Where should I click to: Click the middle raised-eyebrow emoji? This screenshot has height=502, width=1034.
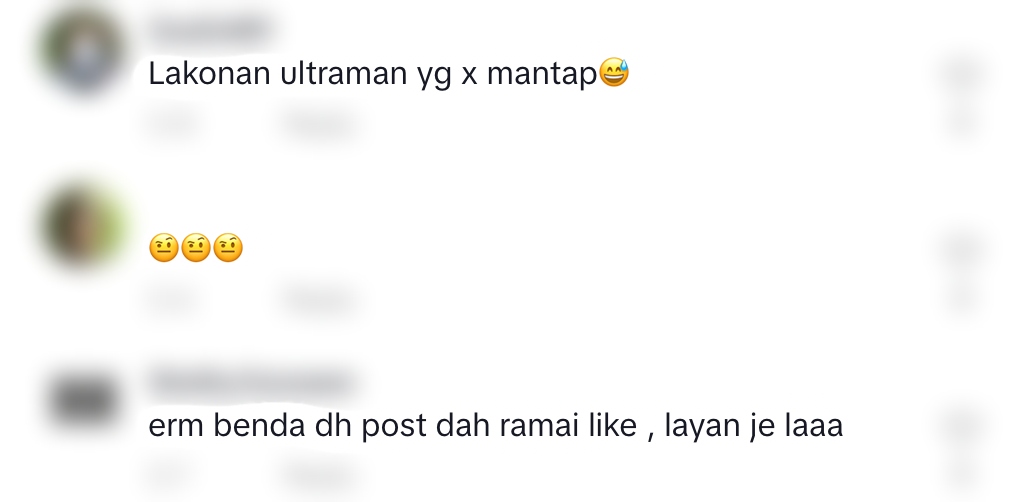coord(196,248)
